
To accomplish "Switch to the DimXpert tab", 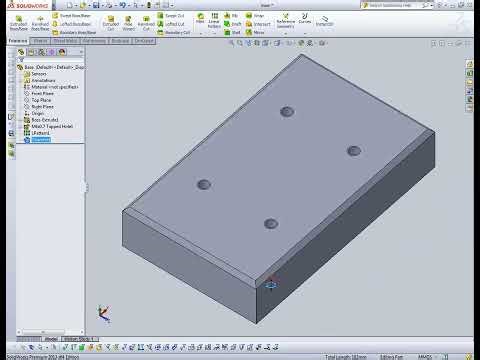I will point(144,41).
